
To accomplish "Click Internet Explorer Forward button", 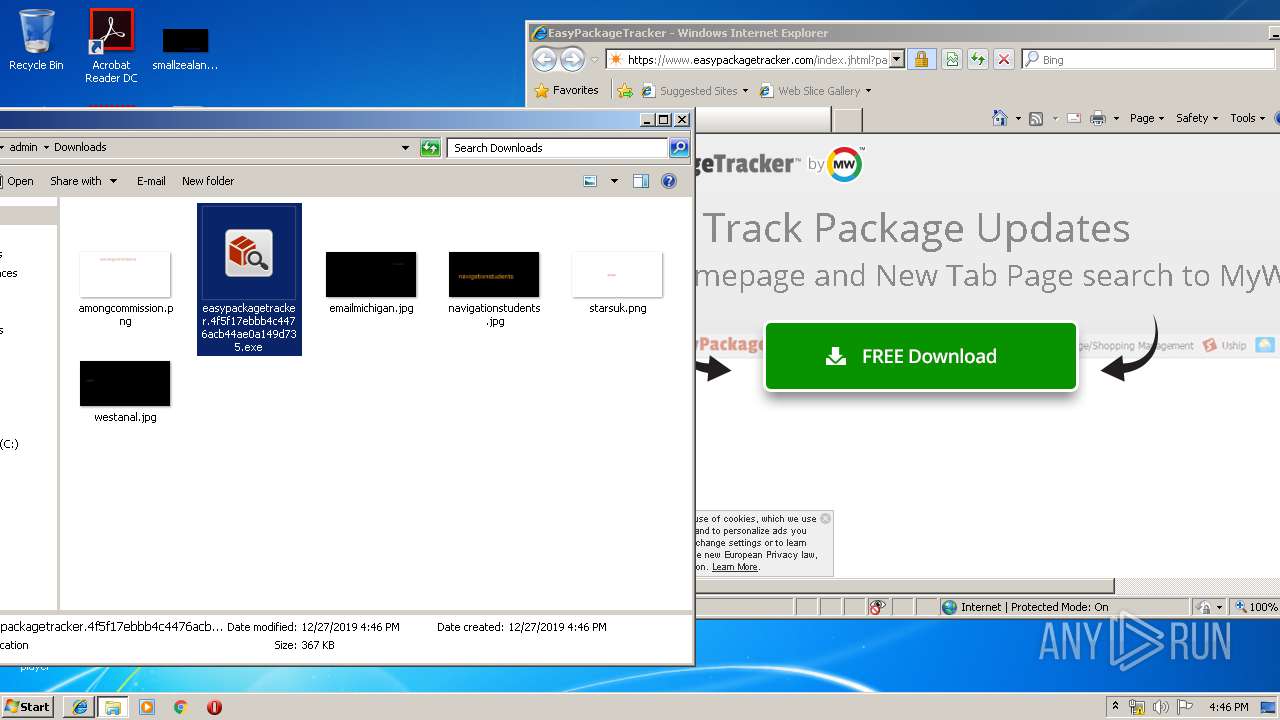I will tap(572, 60).
